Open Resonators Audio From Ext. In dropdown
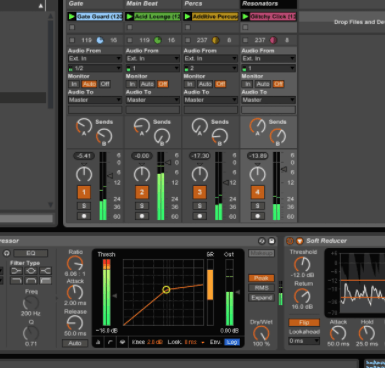 [268, 58]
